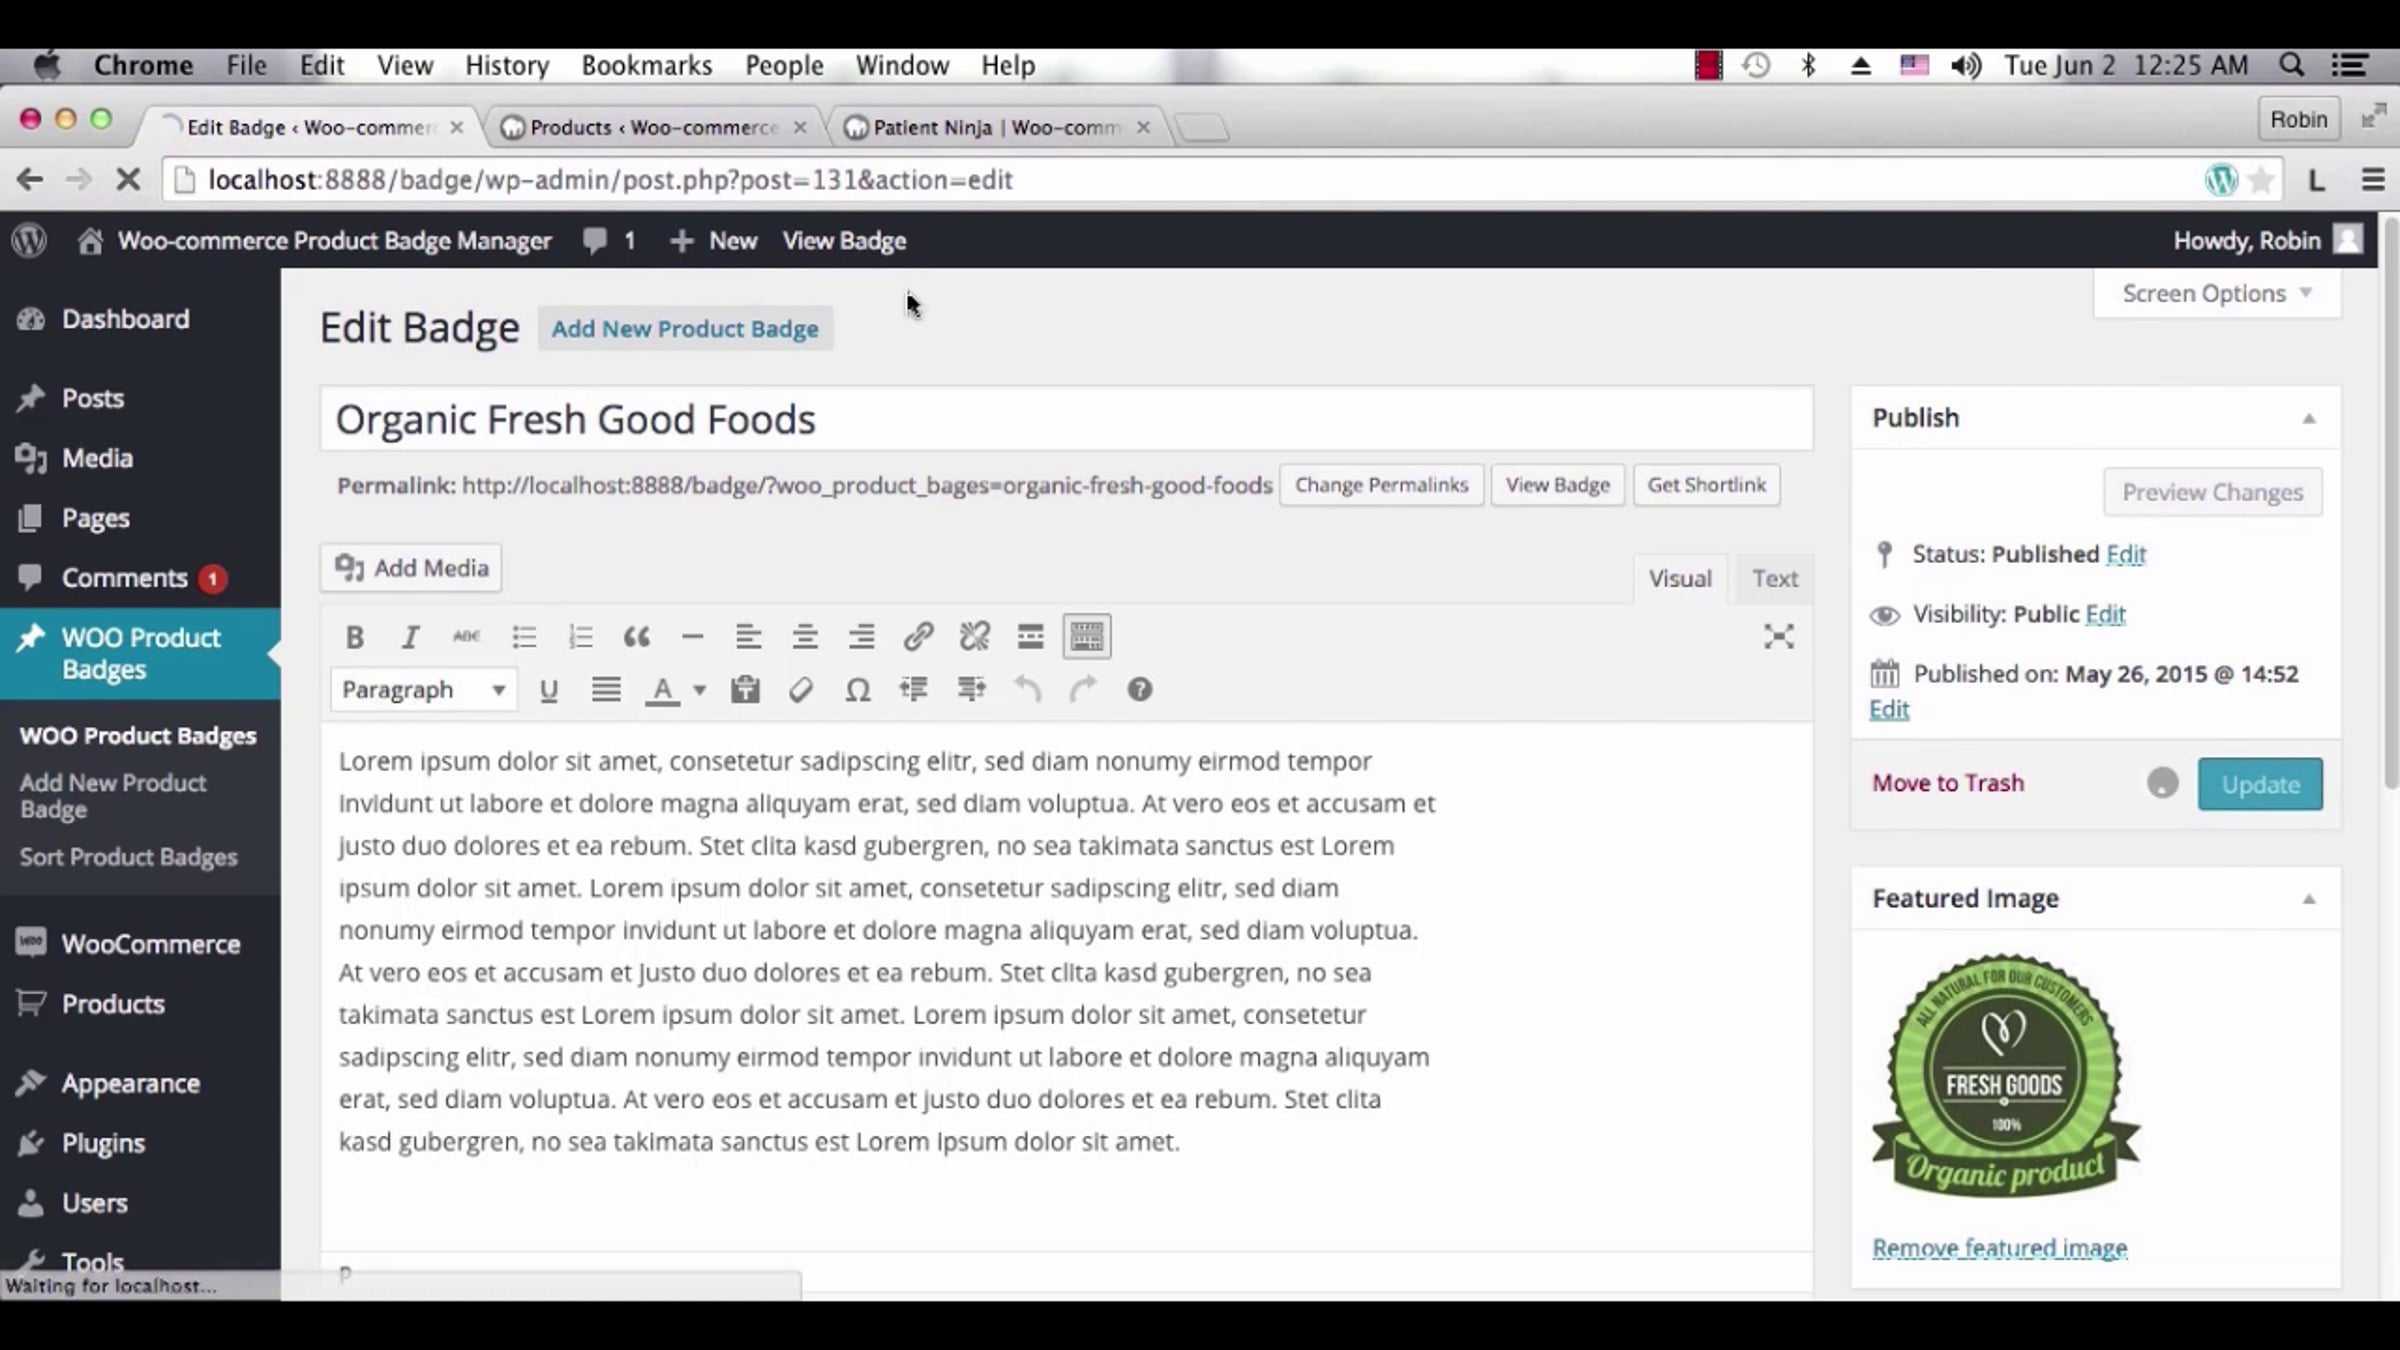Viewport: 2400px width, 1350px height.
Task: Justify the text alignment
Action: [606, 690]
